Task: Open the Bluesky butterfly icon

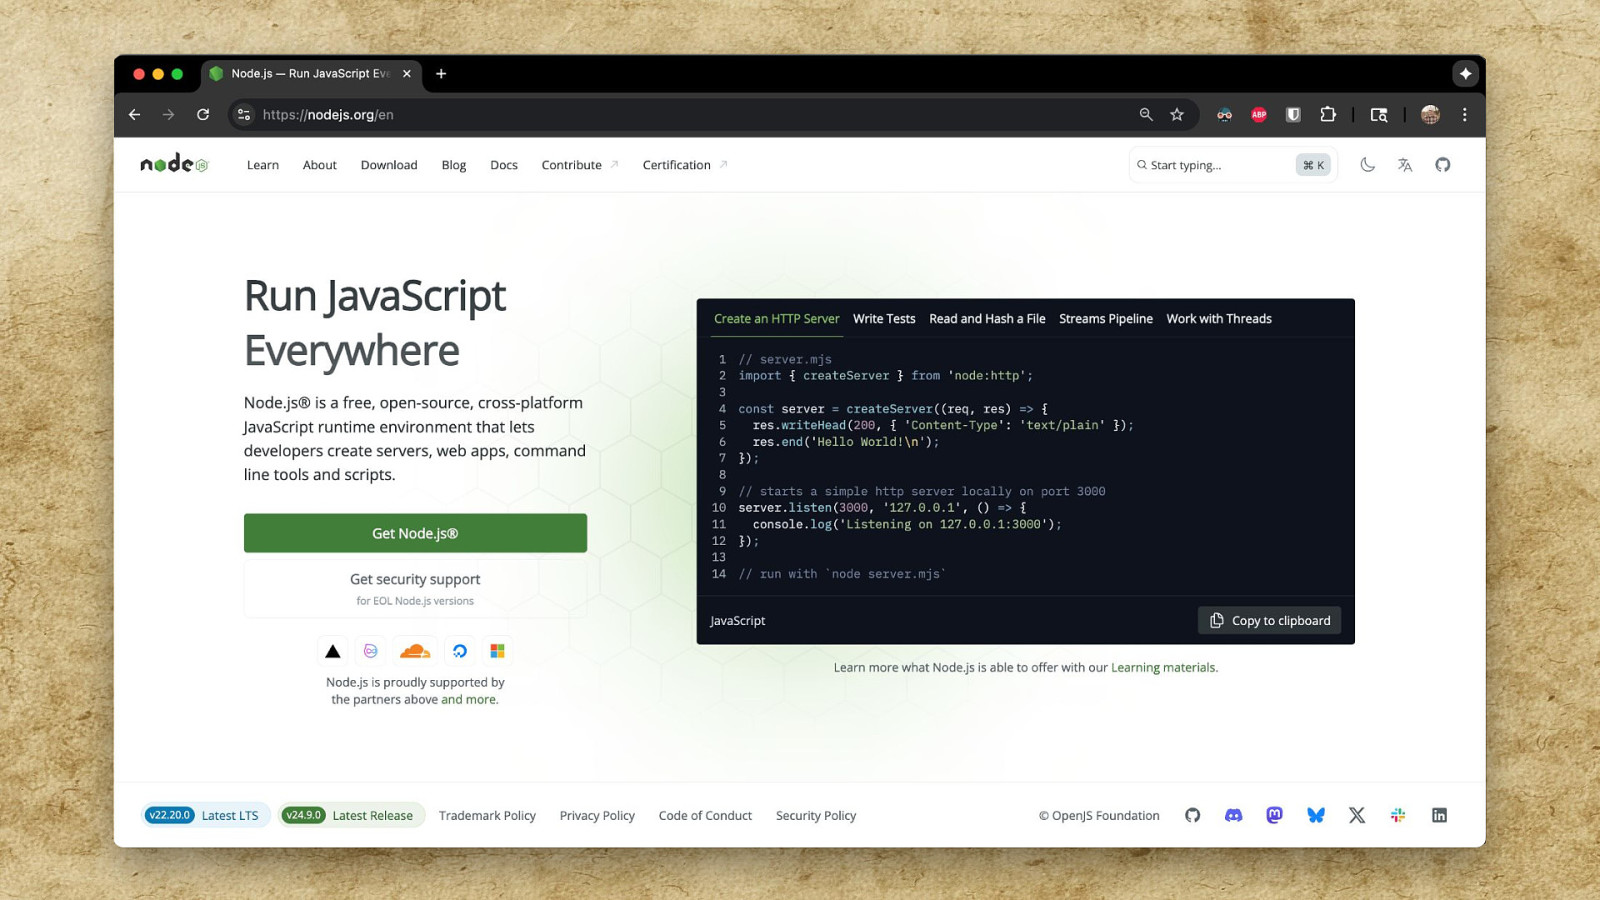Action: (x=1316, y=815)
